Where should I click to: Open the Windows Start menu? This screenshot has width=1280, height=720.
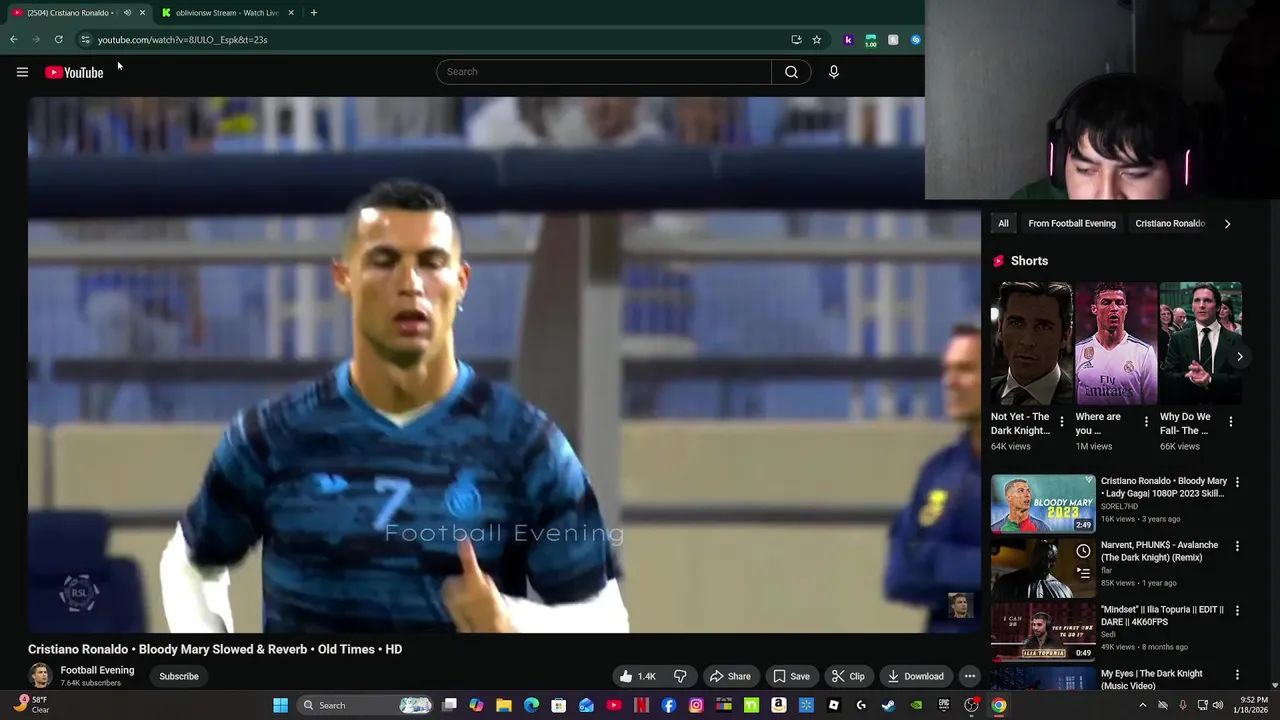pos(281,706)
